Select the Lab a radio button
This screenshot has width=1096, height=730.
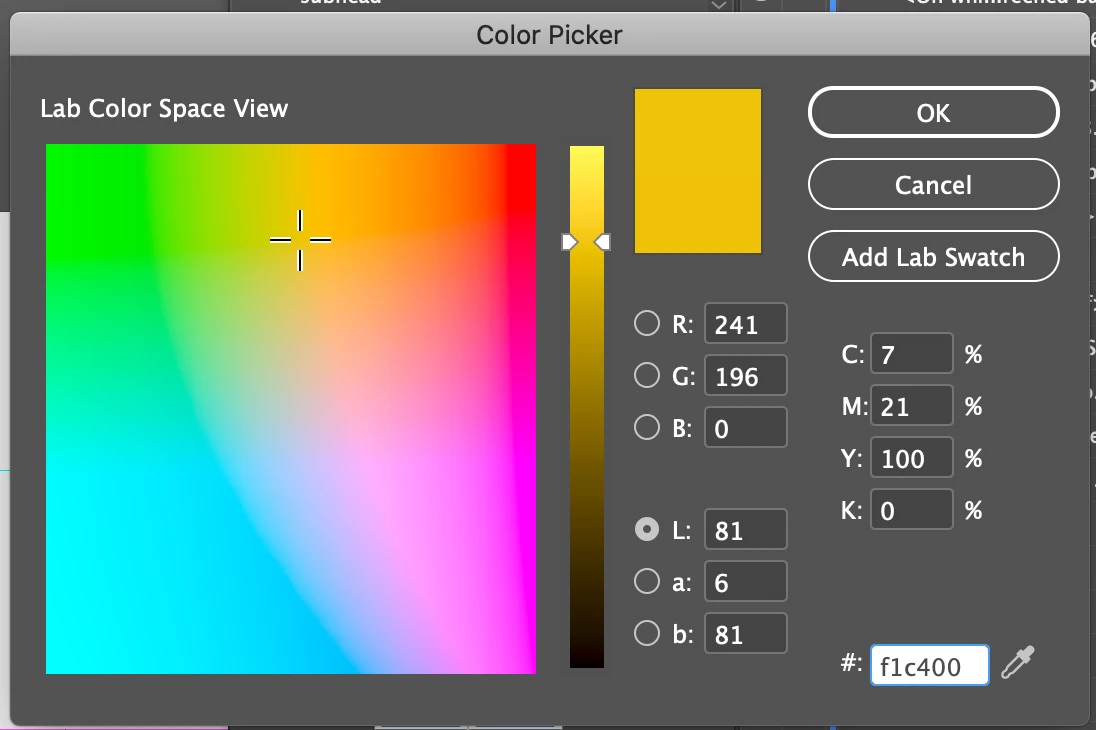[647, 581]
